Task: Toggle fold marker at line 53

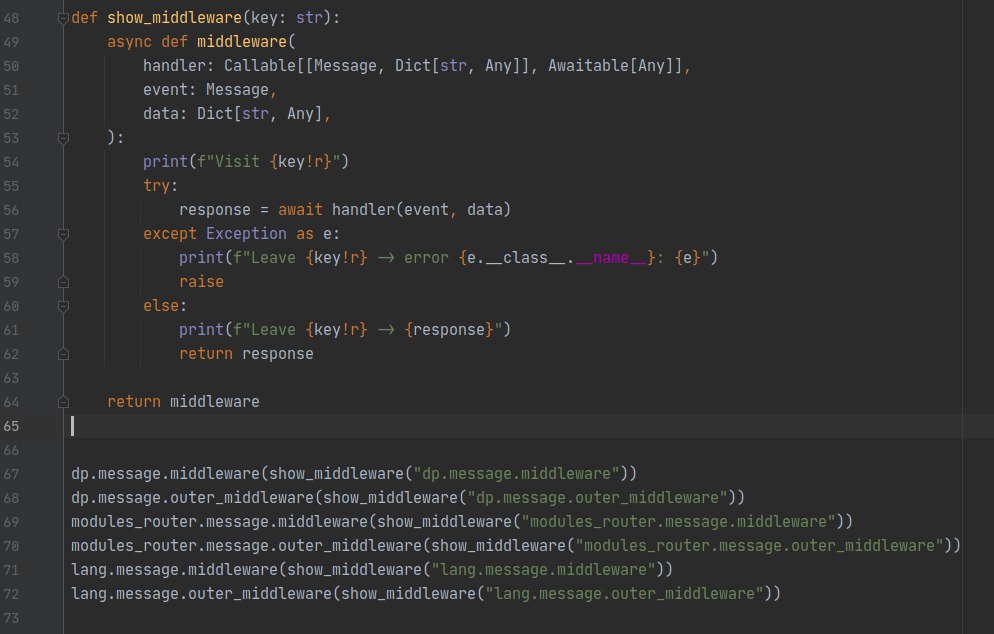Action: [63, 138]
